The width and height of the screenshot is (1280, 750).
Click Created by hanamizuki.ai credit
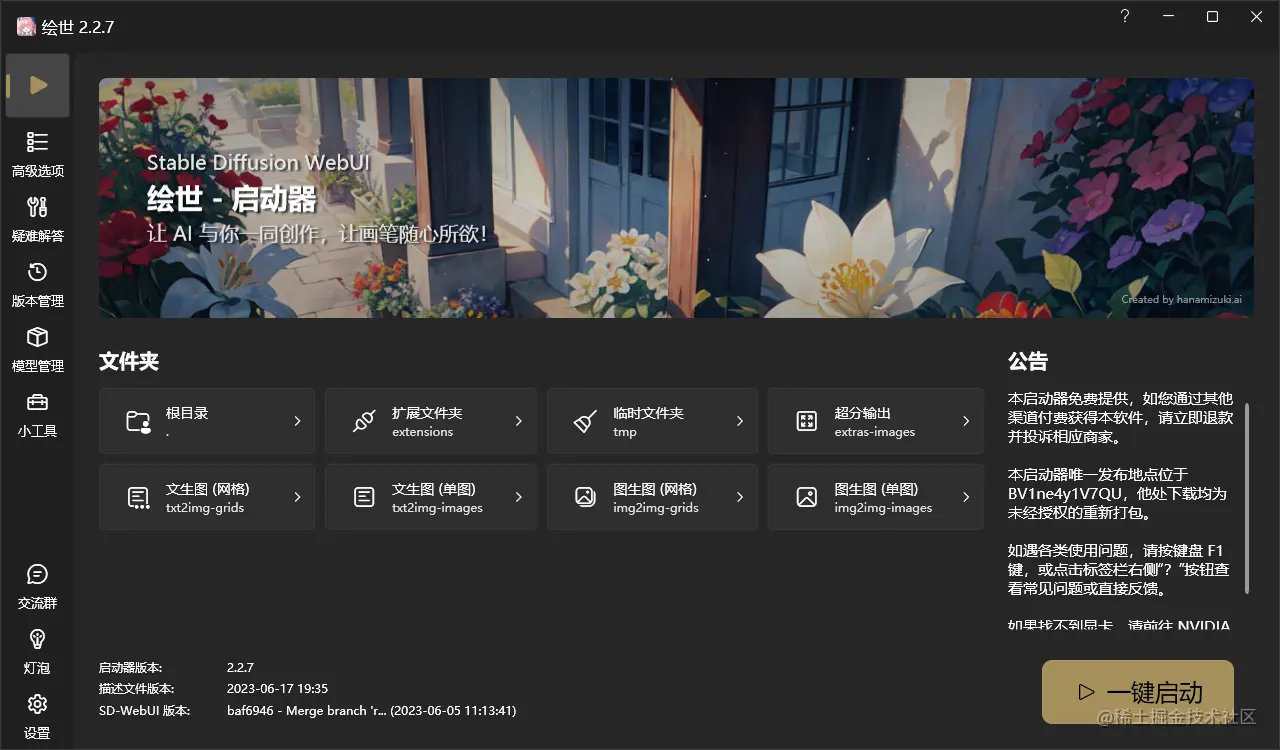1182,299
